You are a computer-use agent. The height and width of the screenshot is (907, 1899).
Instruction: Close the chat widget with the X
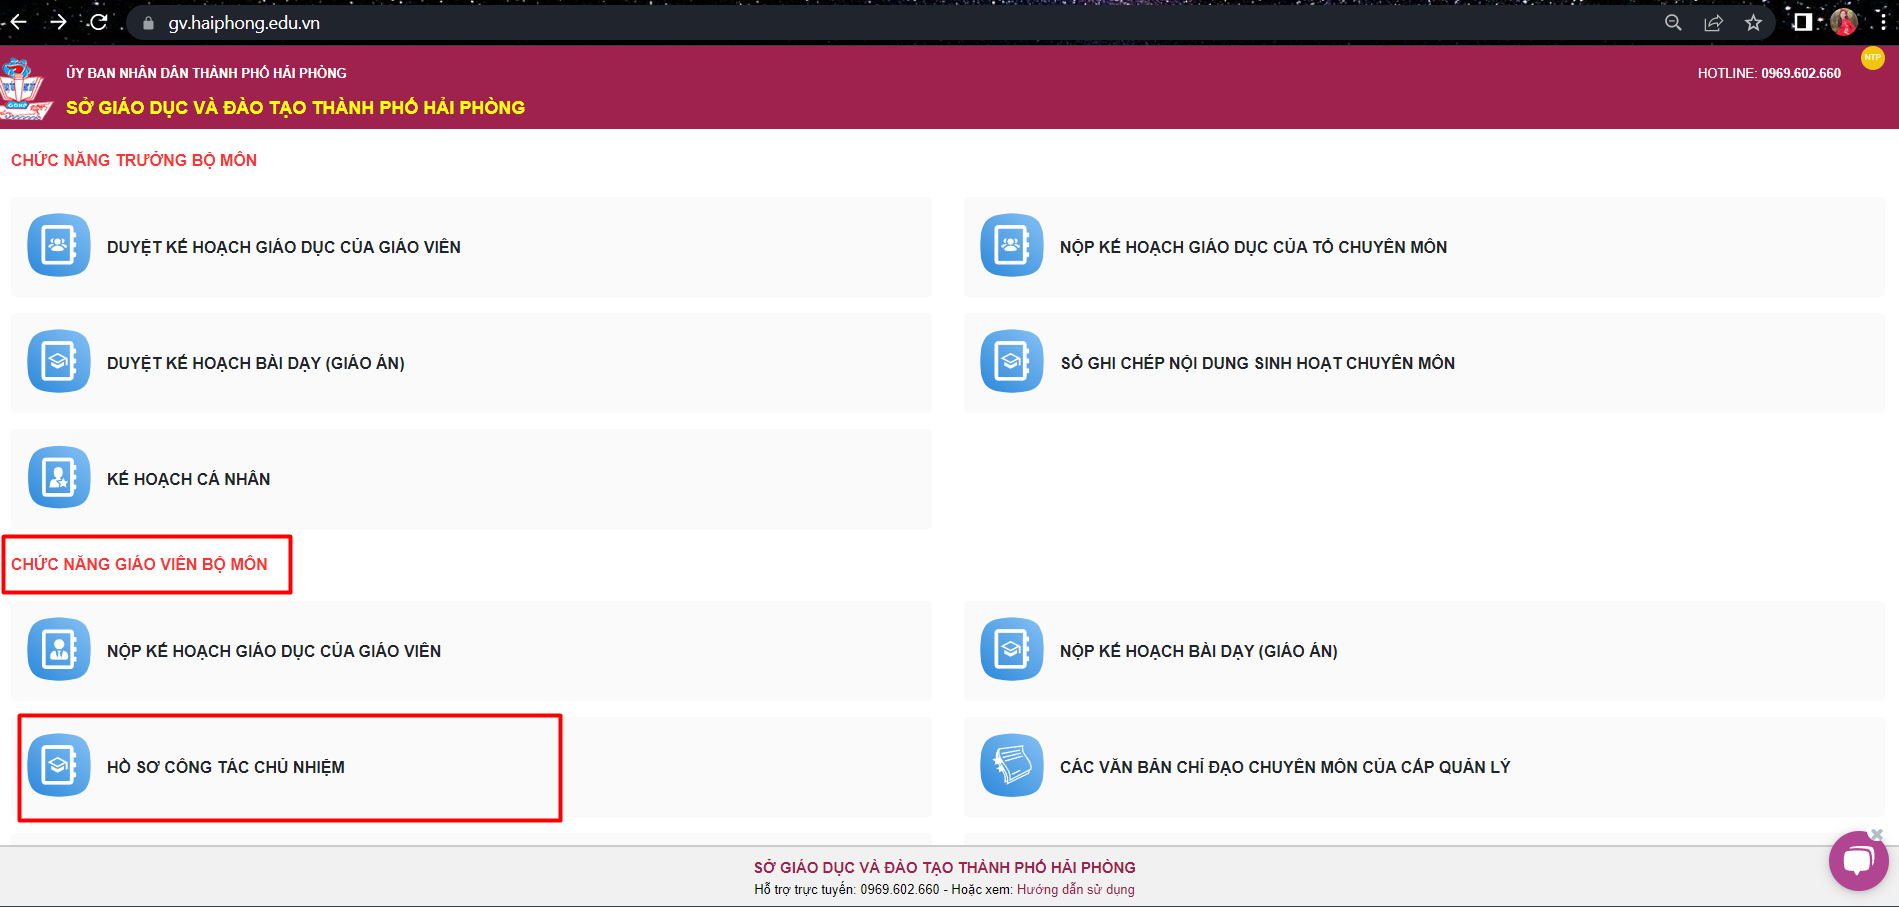click(x=1877, y=834)
